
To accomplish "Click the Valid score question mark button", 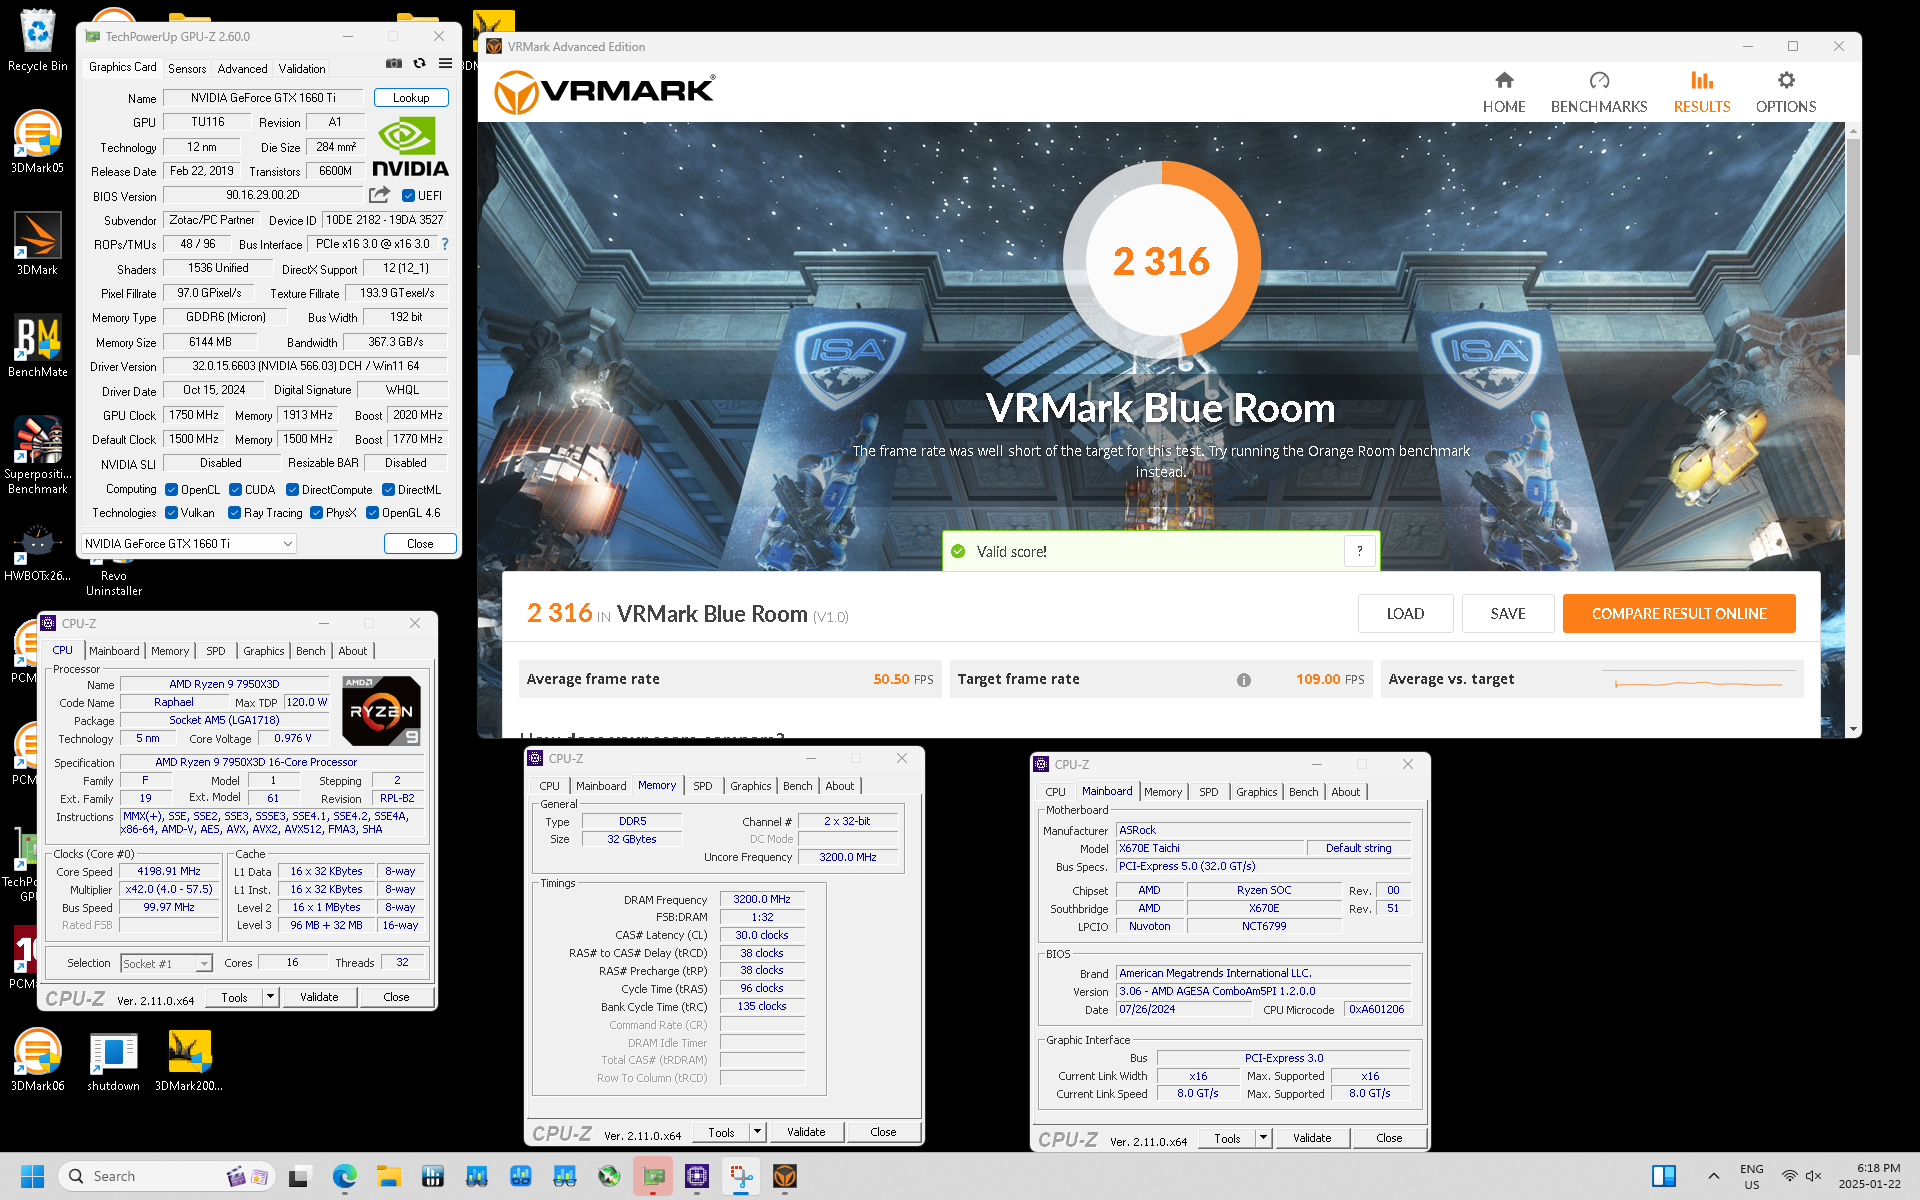I will (1360, 551).
